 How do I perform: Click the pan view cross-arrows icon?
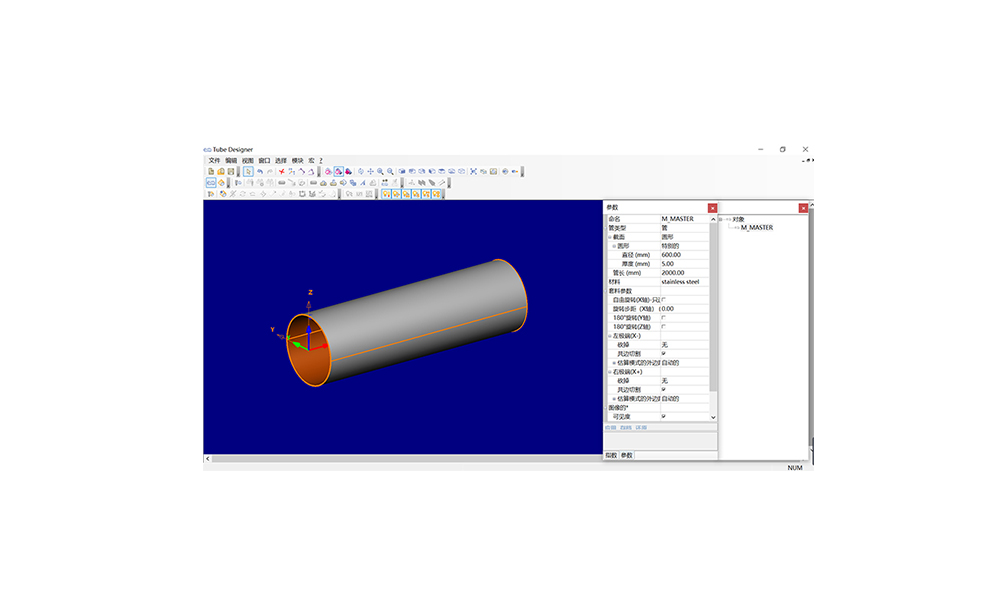coord(371,172)
